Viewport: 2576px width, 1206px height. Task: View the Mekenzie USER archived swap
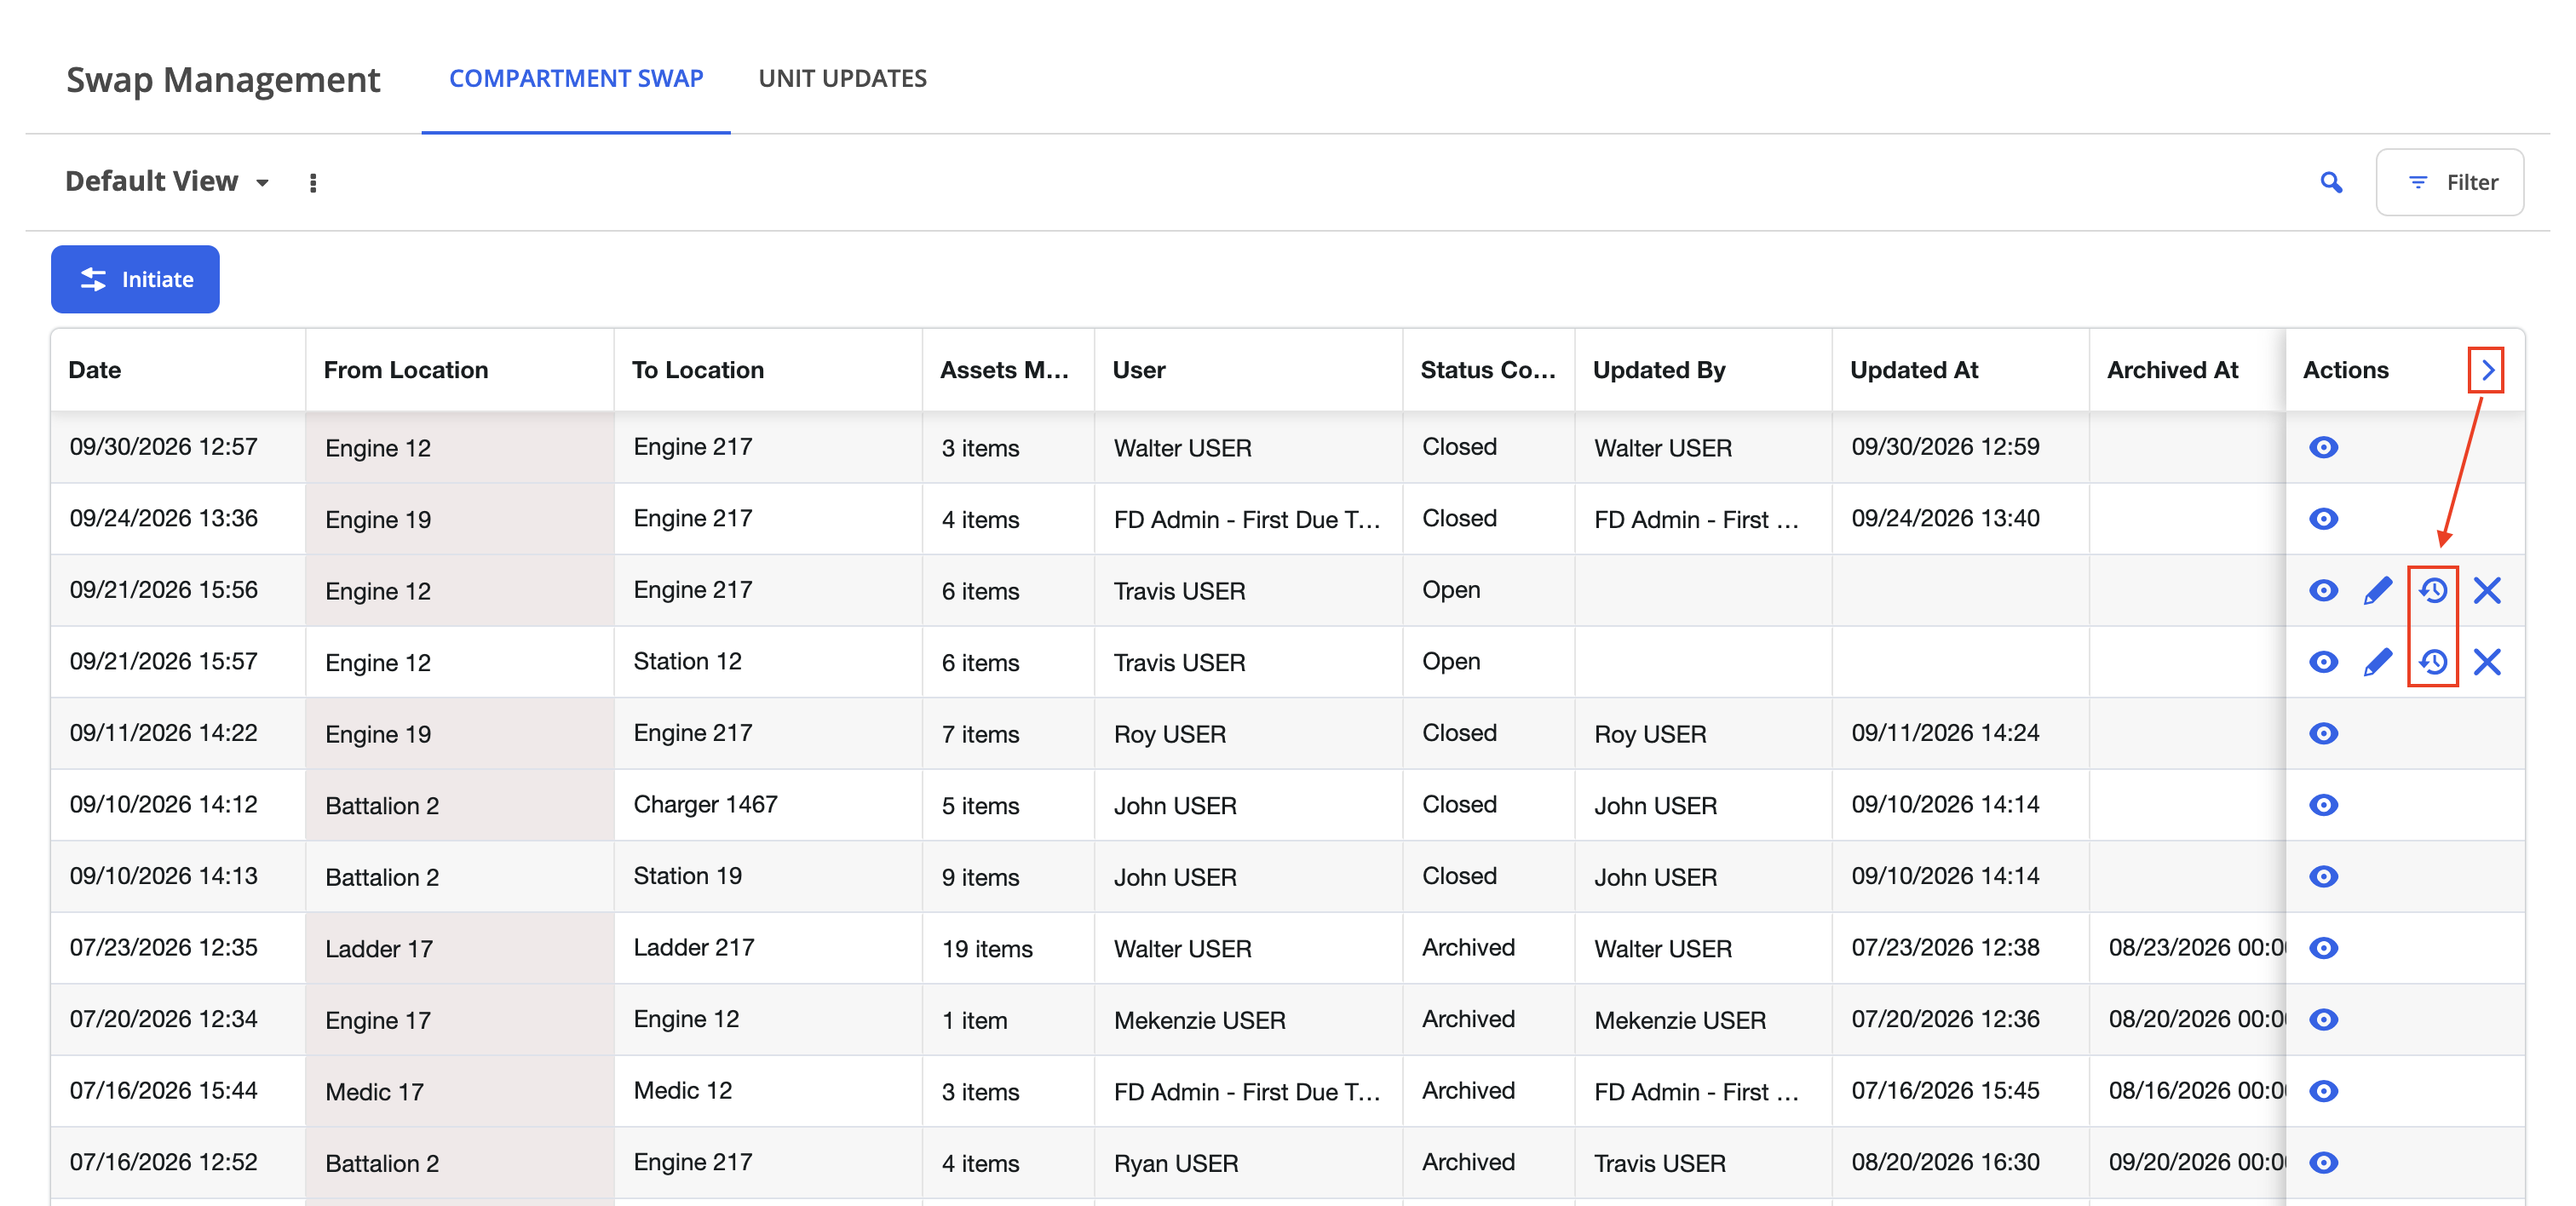[x=2323, y=1019]
